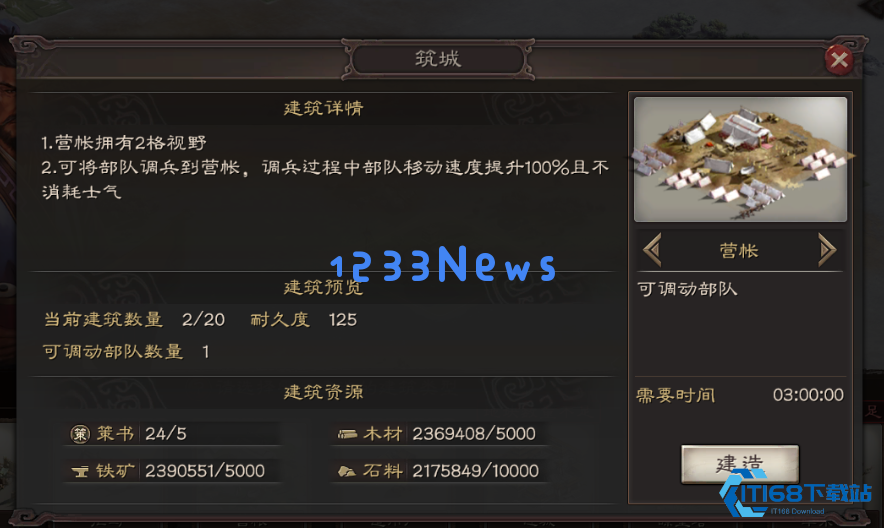Open the 建筑详情 section header

[323, 108]
